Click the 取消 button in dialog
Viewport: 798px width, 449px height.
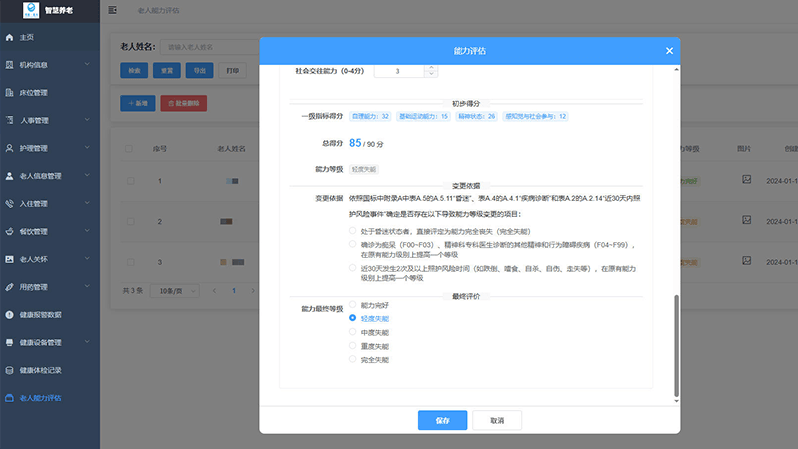497,421
